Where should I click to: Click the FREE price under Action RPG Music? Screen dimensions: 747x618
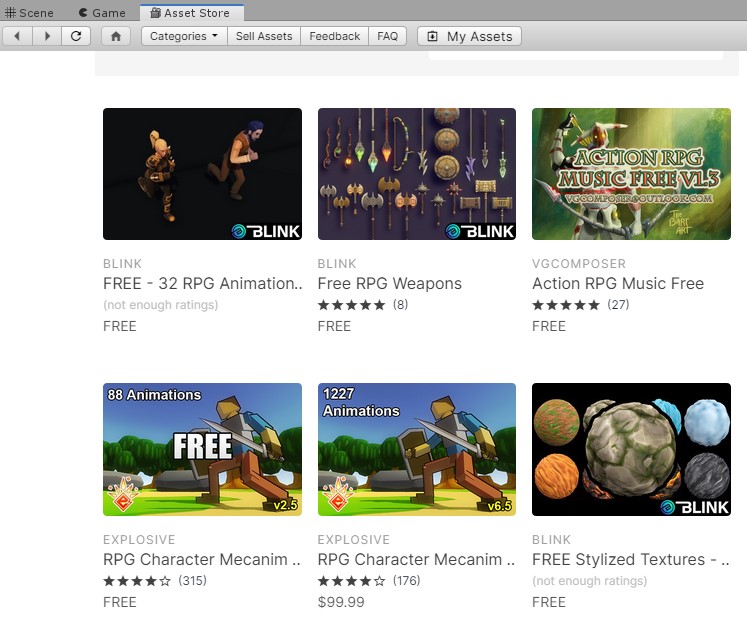[x=549, y=326]
